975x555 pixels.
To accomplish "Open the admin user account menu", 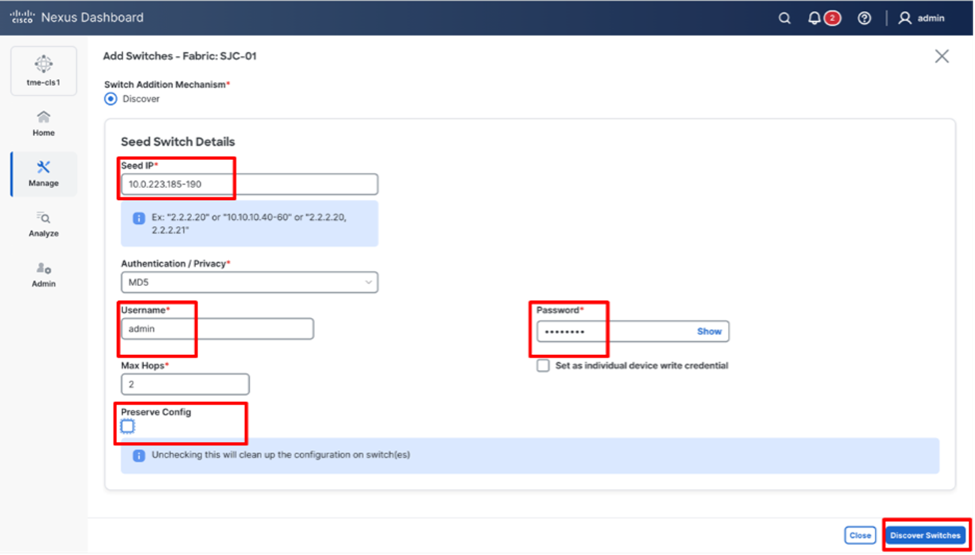I will [x=922, y=18].
